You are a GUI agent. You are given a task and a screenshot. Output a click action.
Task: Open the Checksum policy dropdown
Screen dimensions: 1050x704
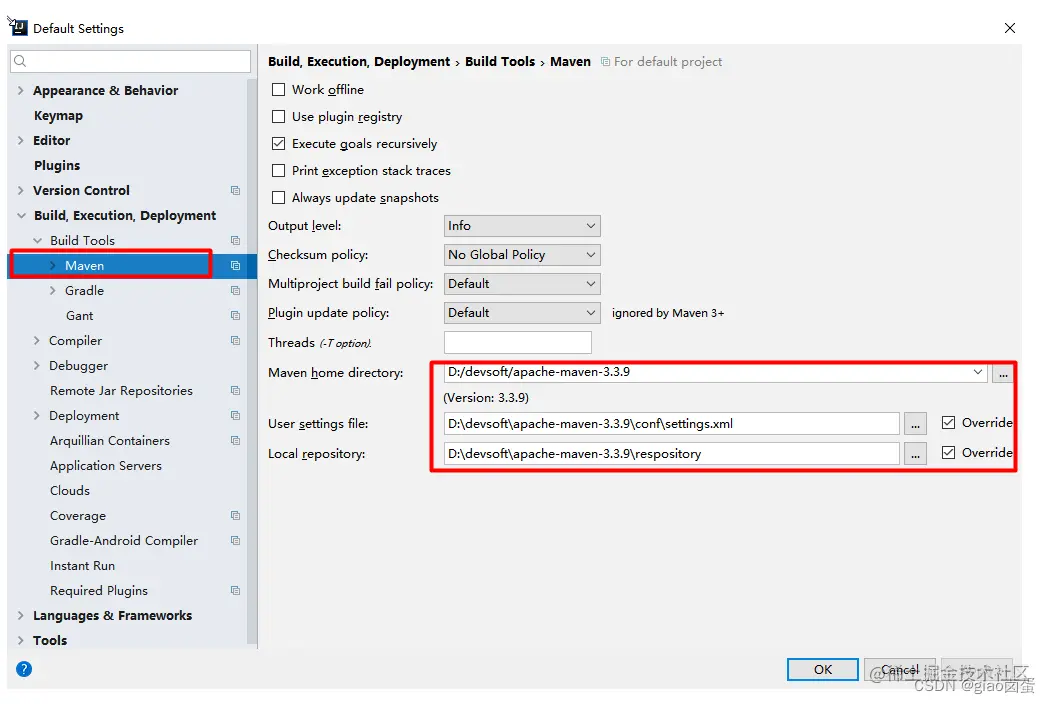(522, 255)
